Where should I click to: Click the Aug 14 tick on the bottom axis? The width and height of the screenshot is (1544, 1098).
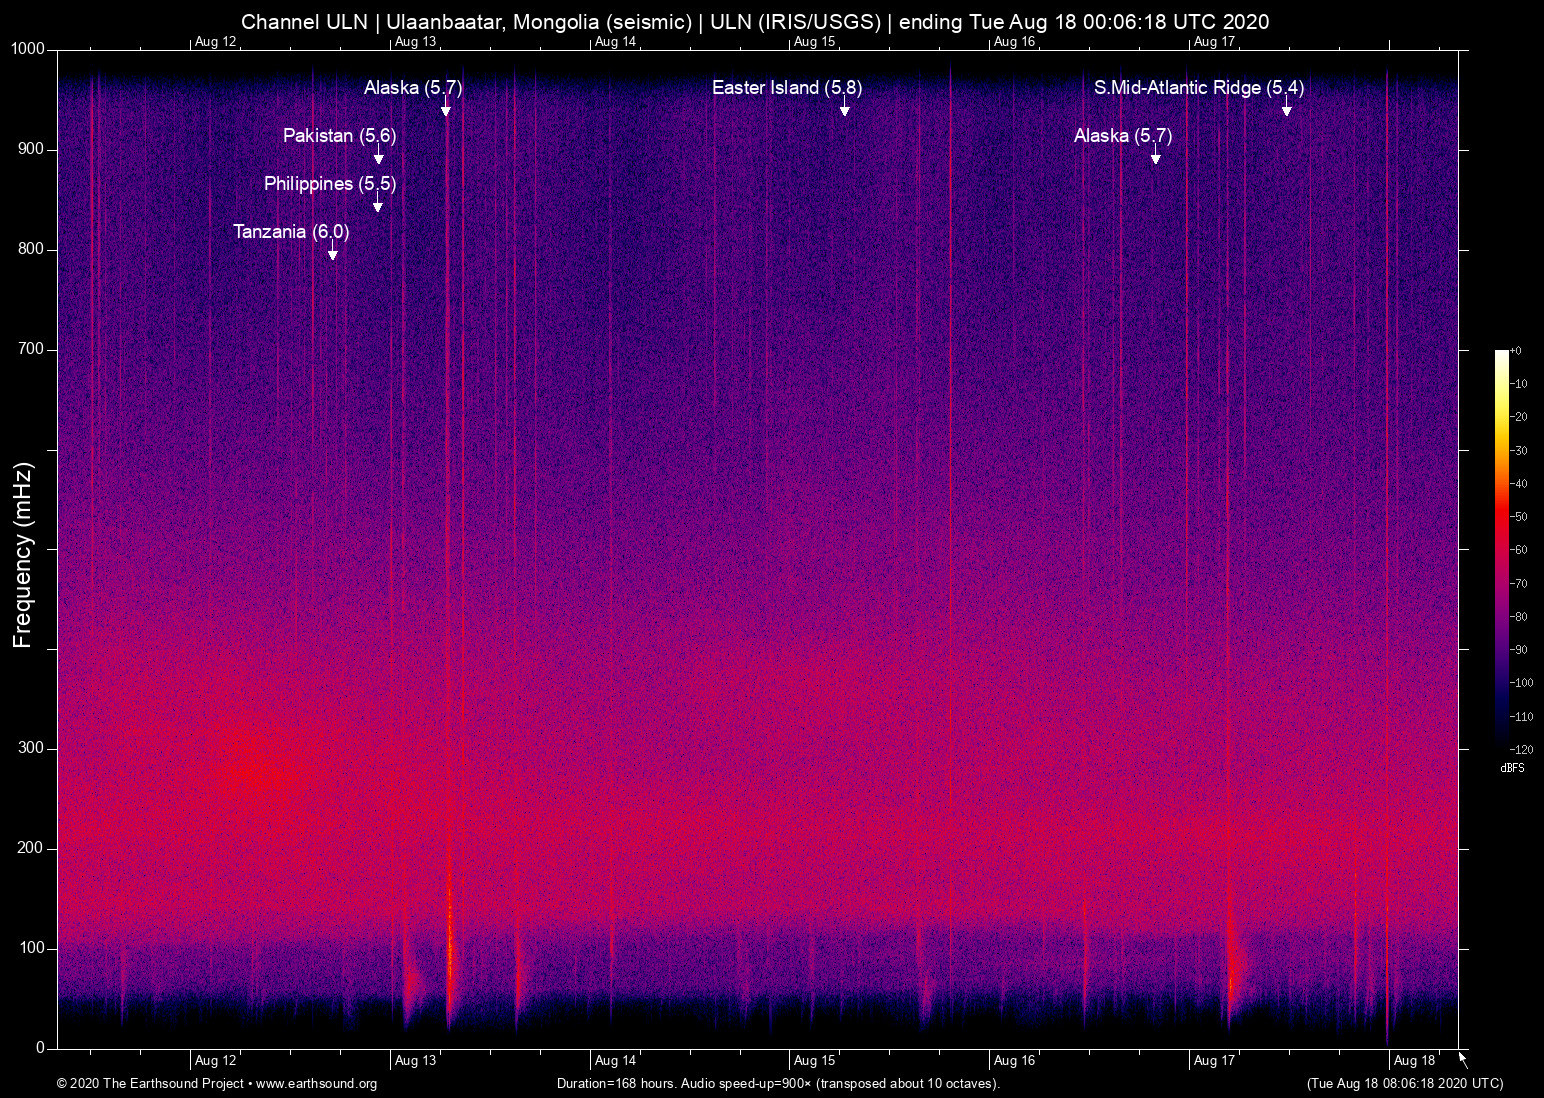point(615,1061)
